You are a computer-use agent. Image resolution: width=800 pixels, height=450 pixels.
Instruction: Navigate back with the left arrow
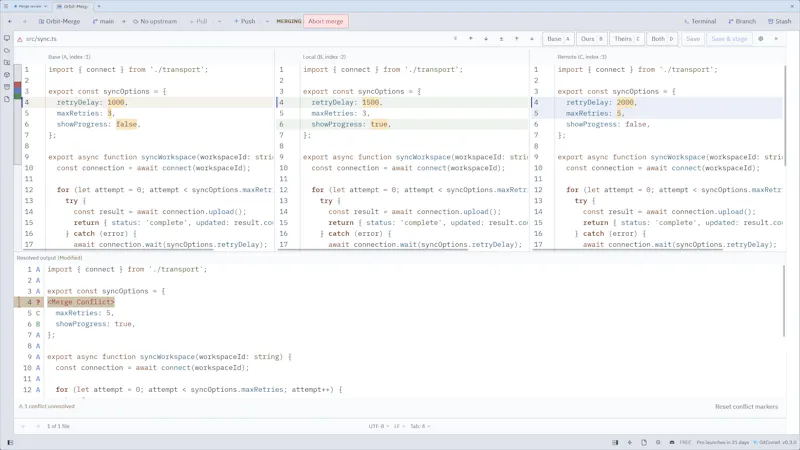pyautogui.click(x=10, y=21)
